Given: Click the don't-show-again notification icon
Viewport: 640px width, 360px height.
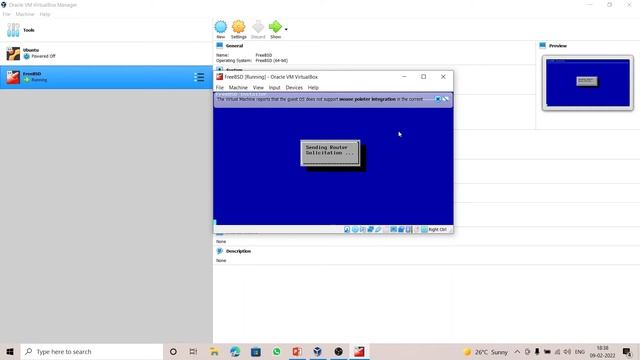Looking at the screenshot, I should pyautogui.click(x=446, y=99).
